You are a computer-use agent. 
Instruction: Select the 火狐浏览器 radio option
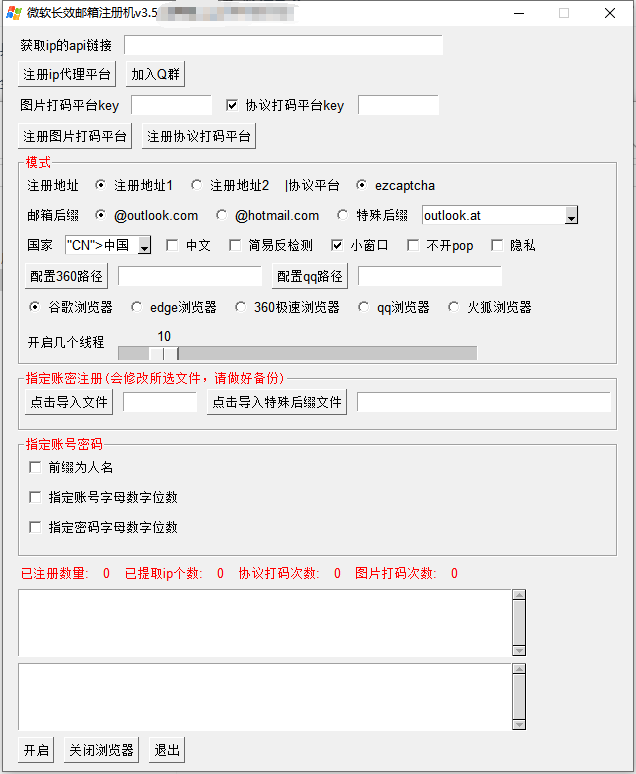click(454, 307)
